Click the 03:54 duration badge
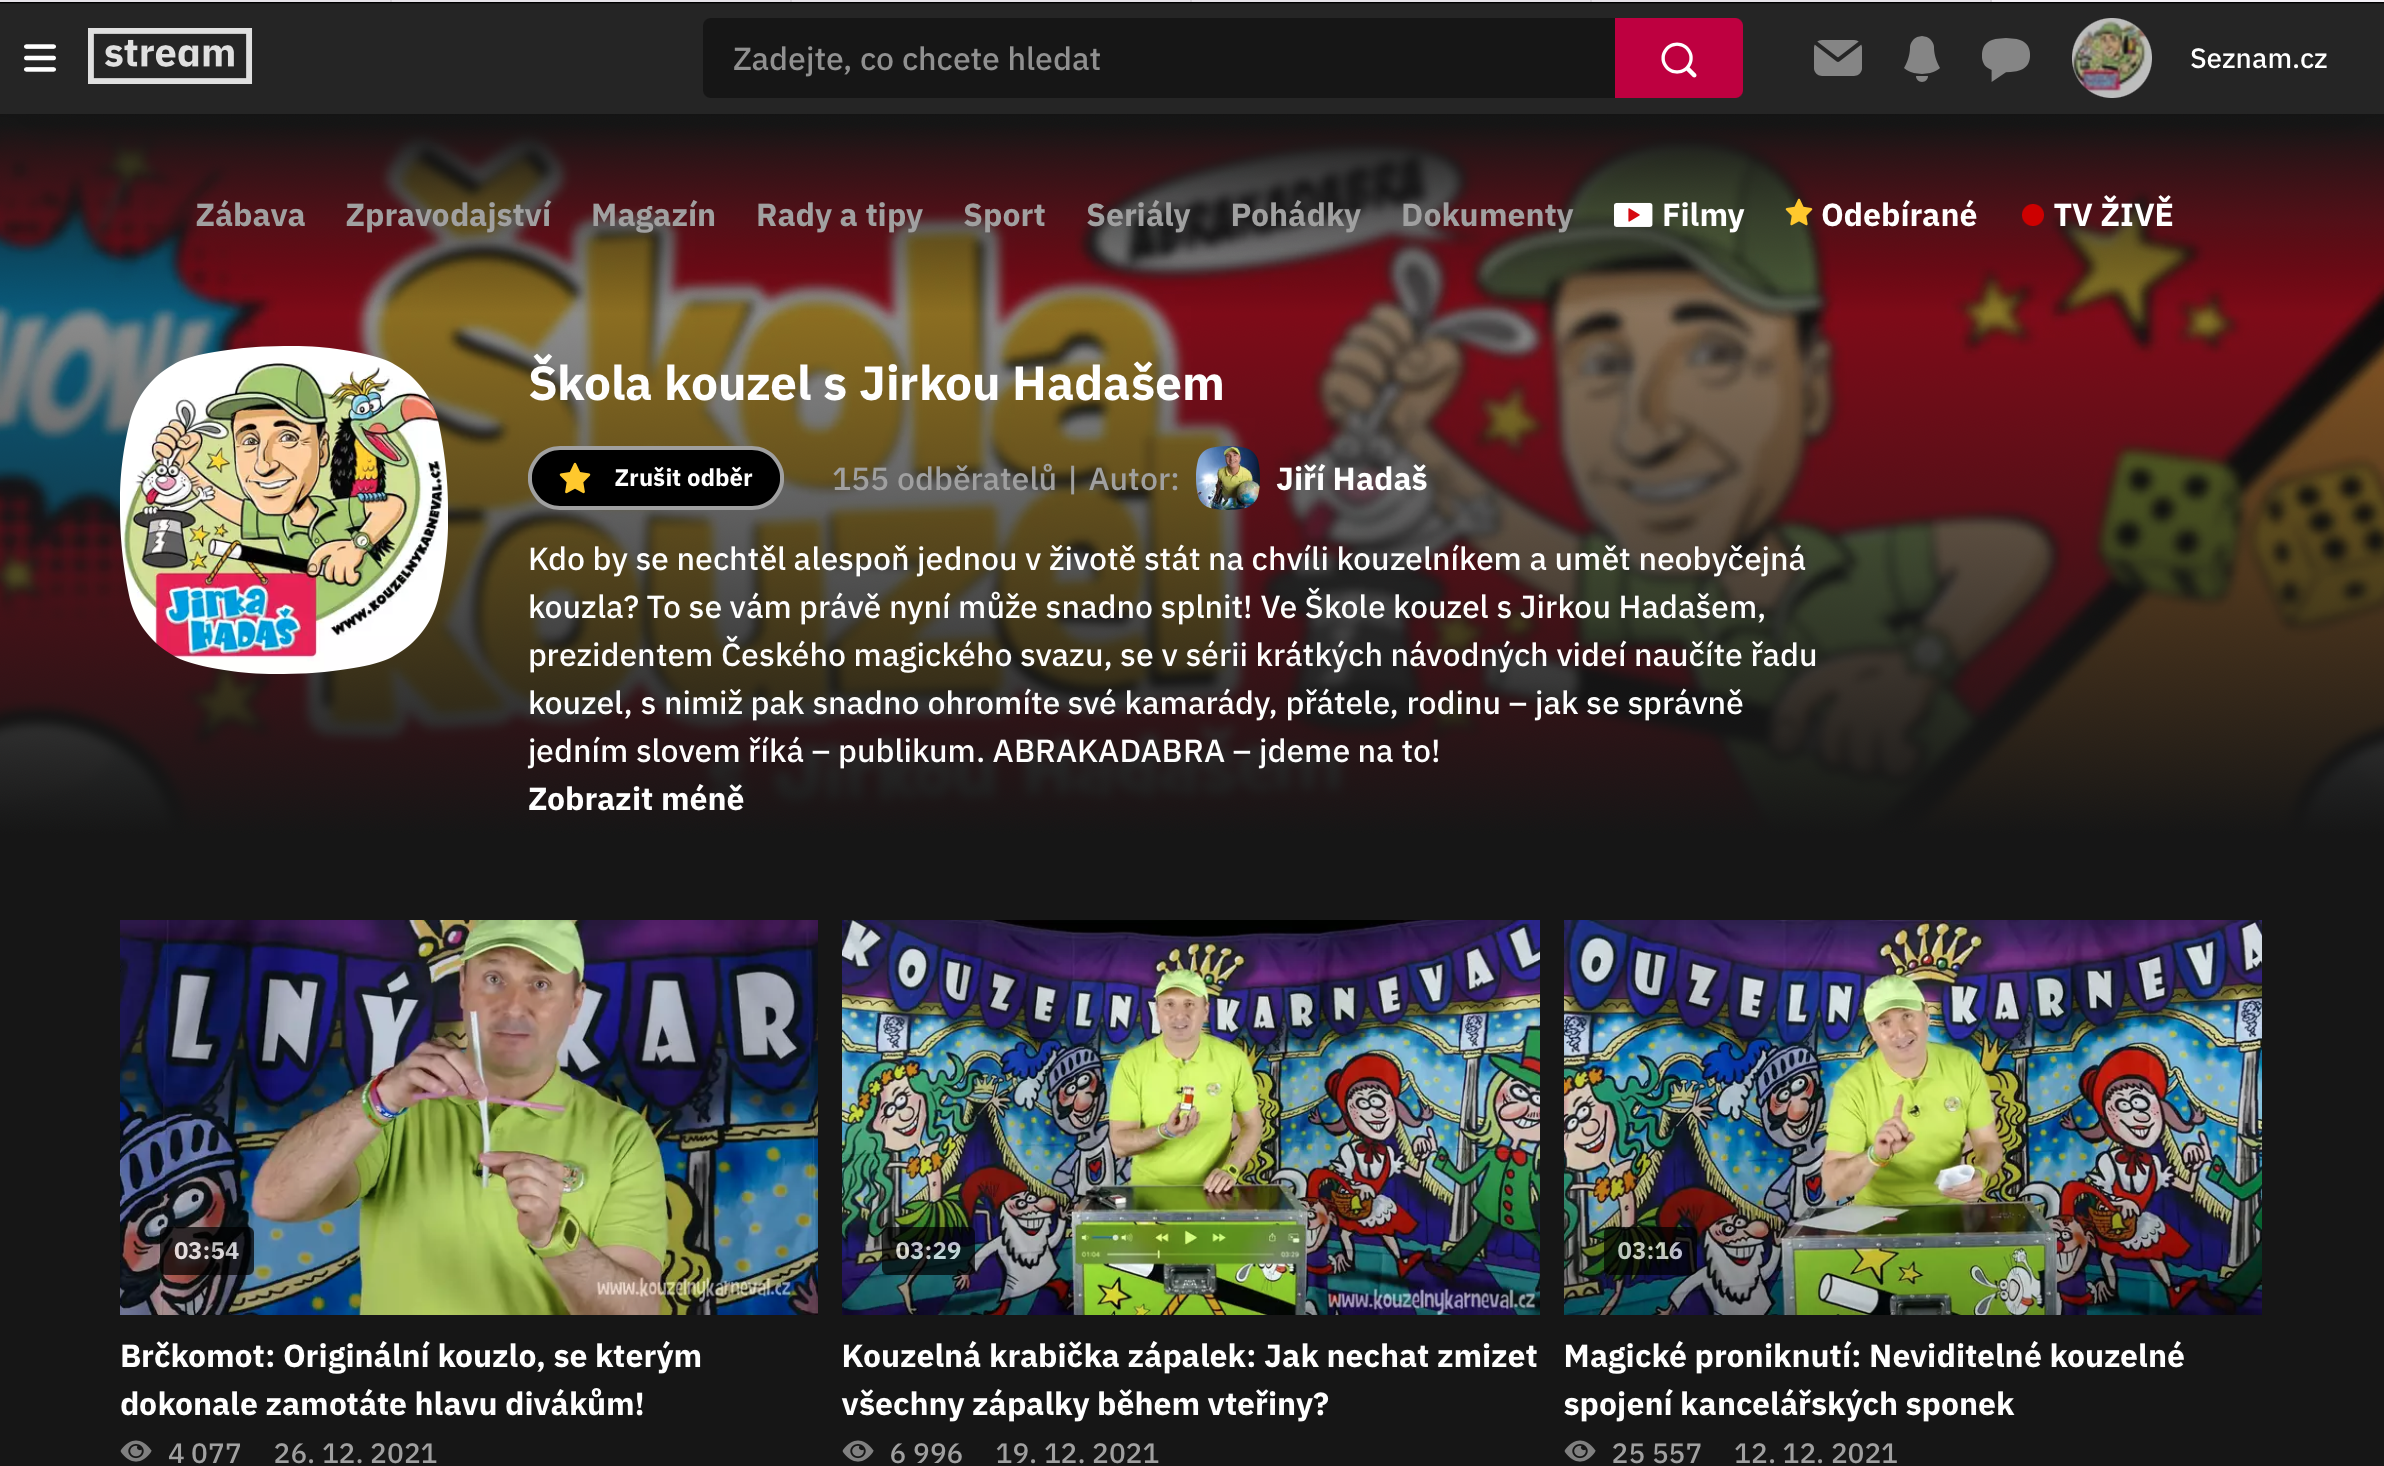The image size is (2384, 1466). 206,1250
